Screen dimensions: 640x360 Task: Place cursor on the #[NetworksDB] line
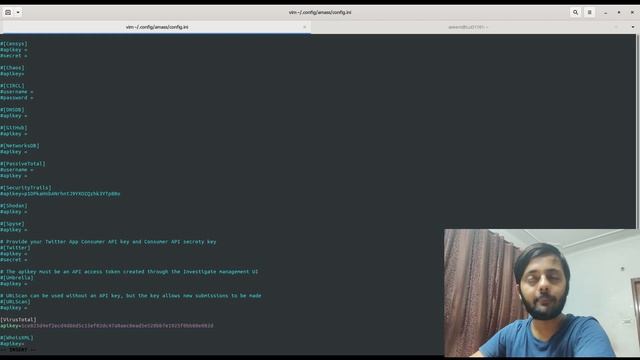coord(20,146)
